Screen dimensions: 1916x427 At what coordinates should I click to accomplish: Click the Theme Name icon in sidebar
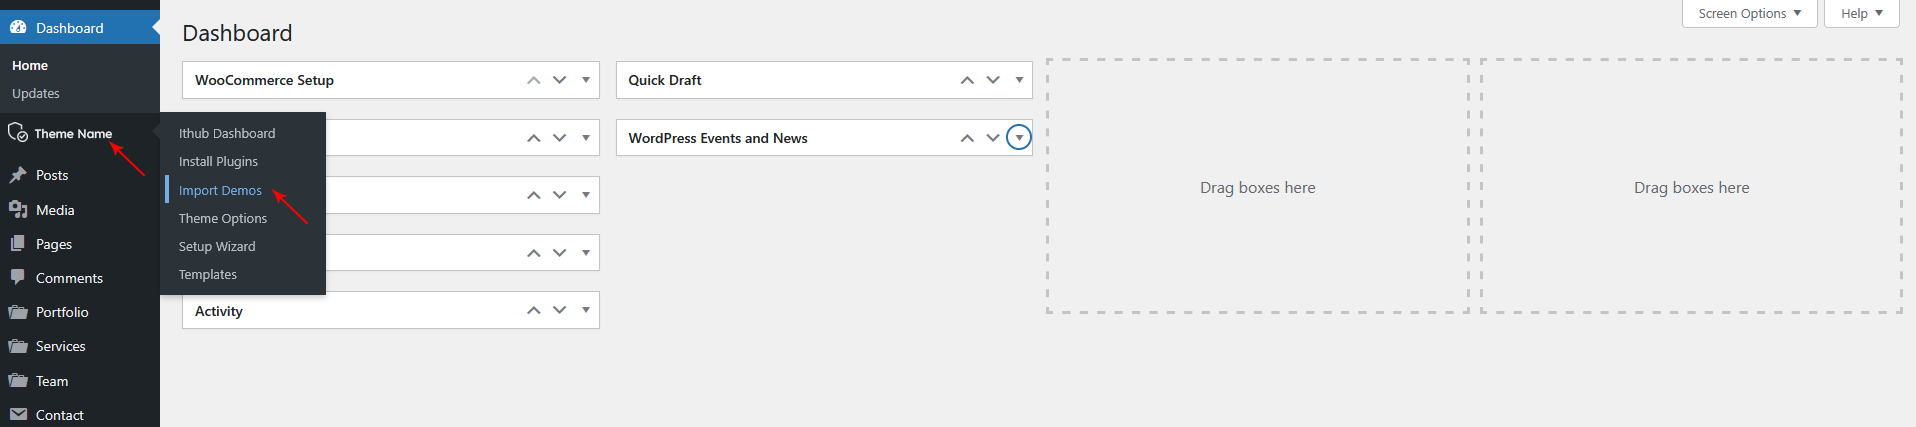pyautogui.click(x=18, y=133)
